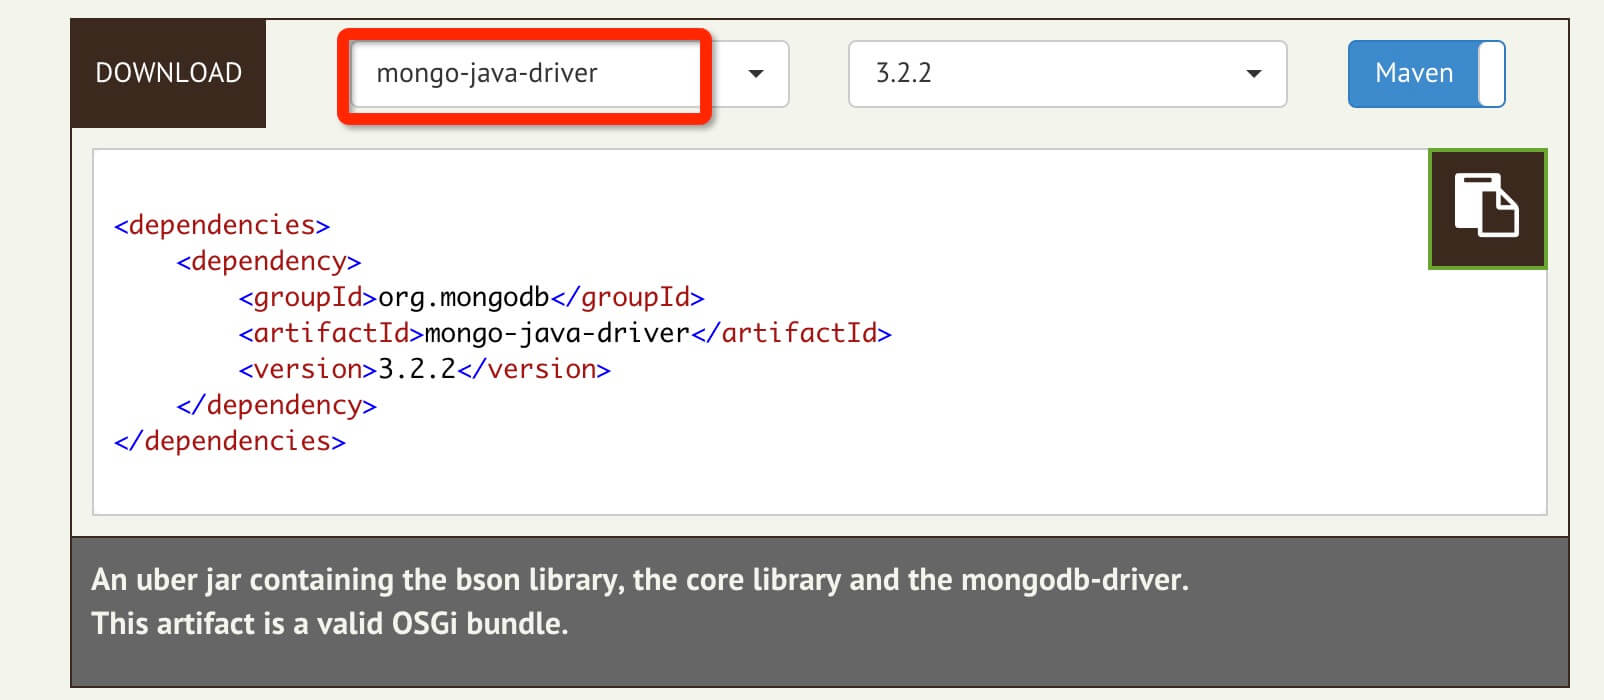Click the uber jar description sentence
The width and height of the screenshot is (1604, 700).
[x=640, y=580]
